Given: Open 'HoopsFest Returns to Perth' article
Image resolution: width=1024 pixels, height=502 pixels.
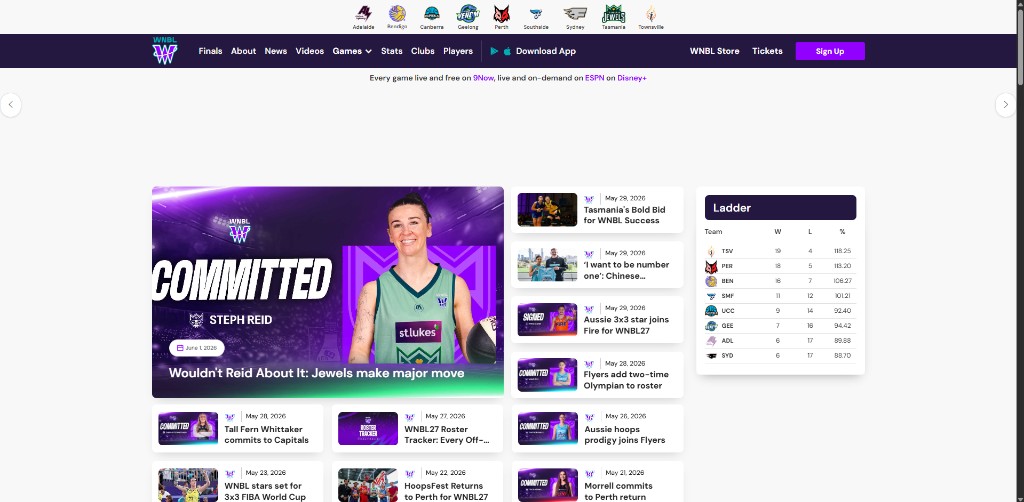Looking at the screenshot, I should 417,484.
